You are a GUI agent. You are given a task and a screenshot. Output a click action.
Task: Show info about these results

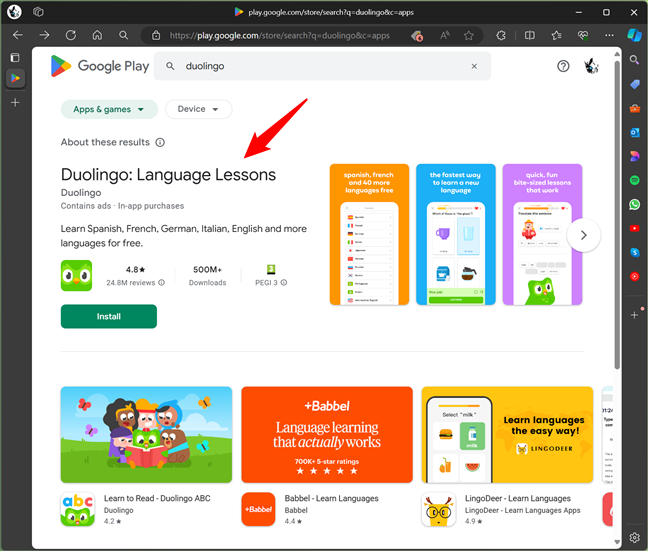[x=160, y=143]
